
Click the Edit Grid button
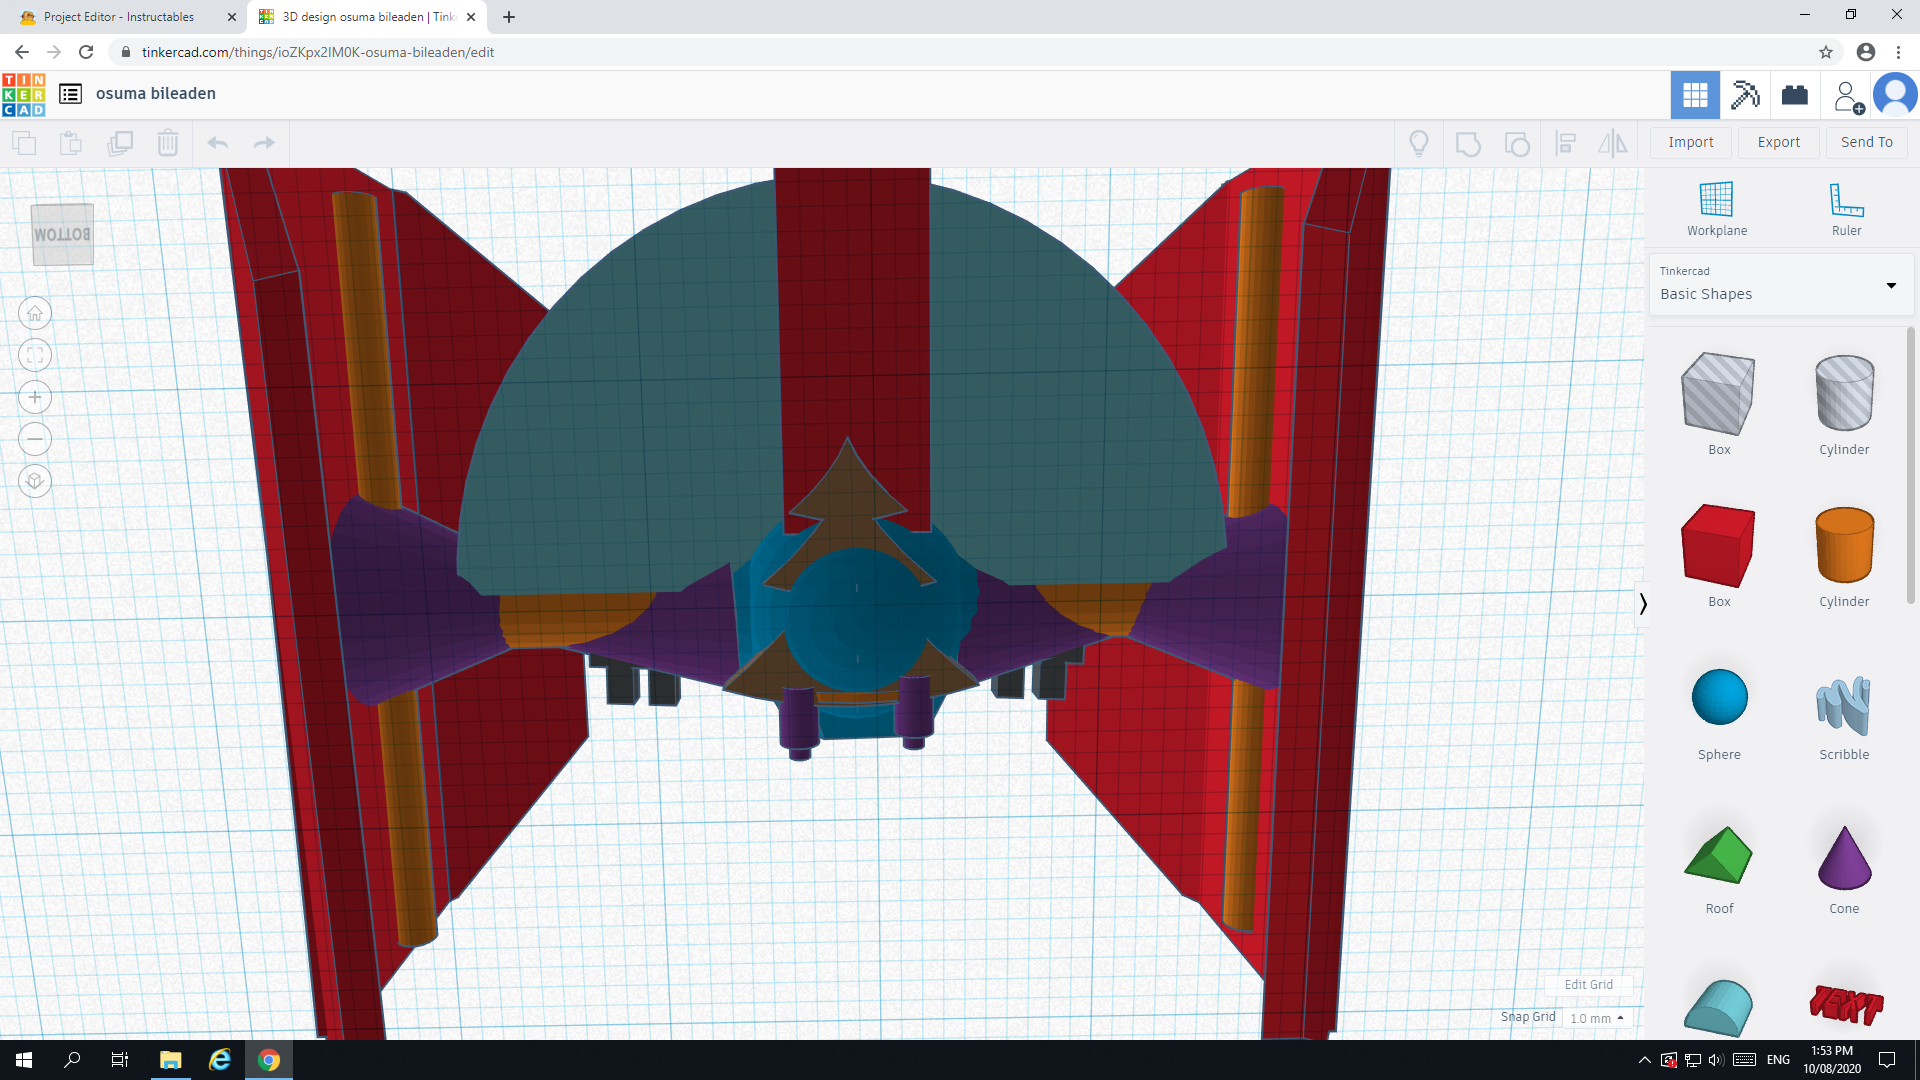(1588, 985)
